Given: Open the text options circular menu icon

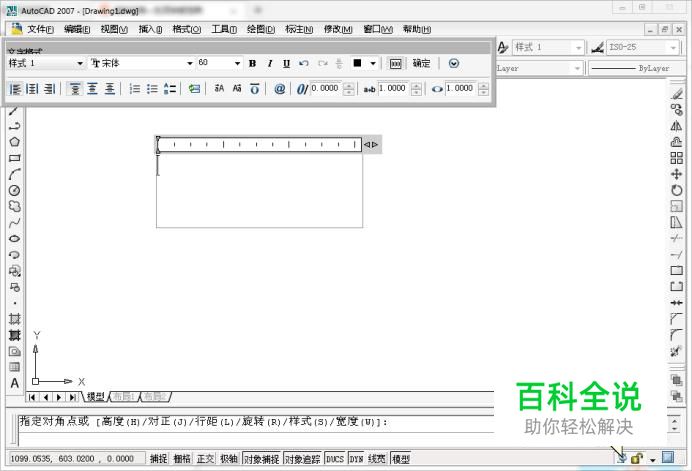Looking at the screenshot, I should pos(454,64).
